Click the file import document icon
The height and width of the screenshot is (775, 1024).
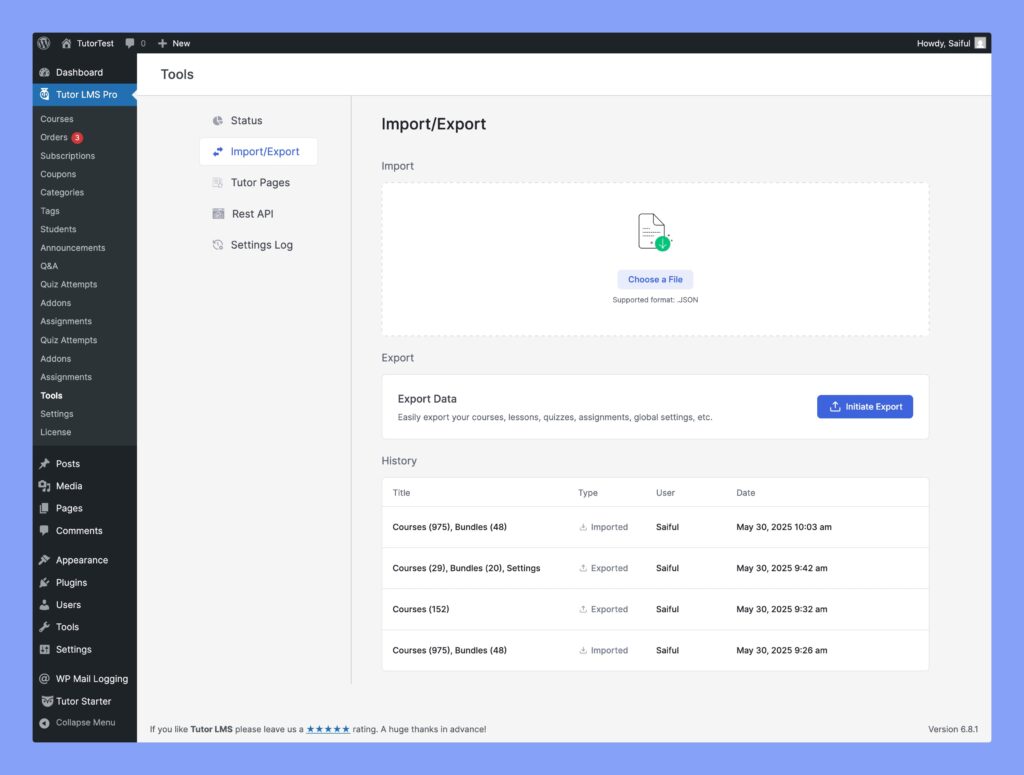tap(654, 232)
